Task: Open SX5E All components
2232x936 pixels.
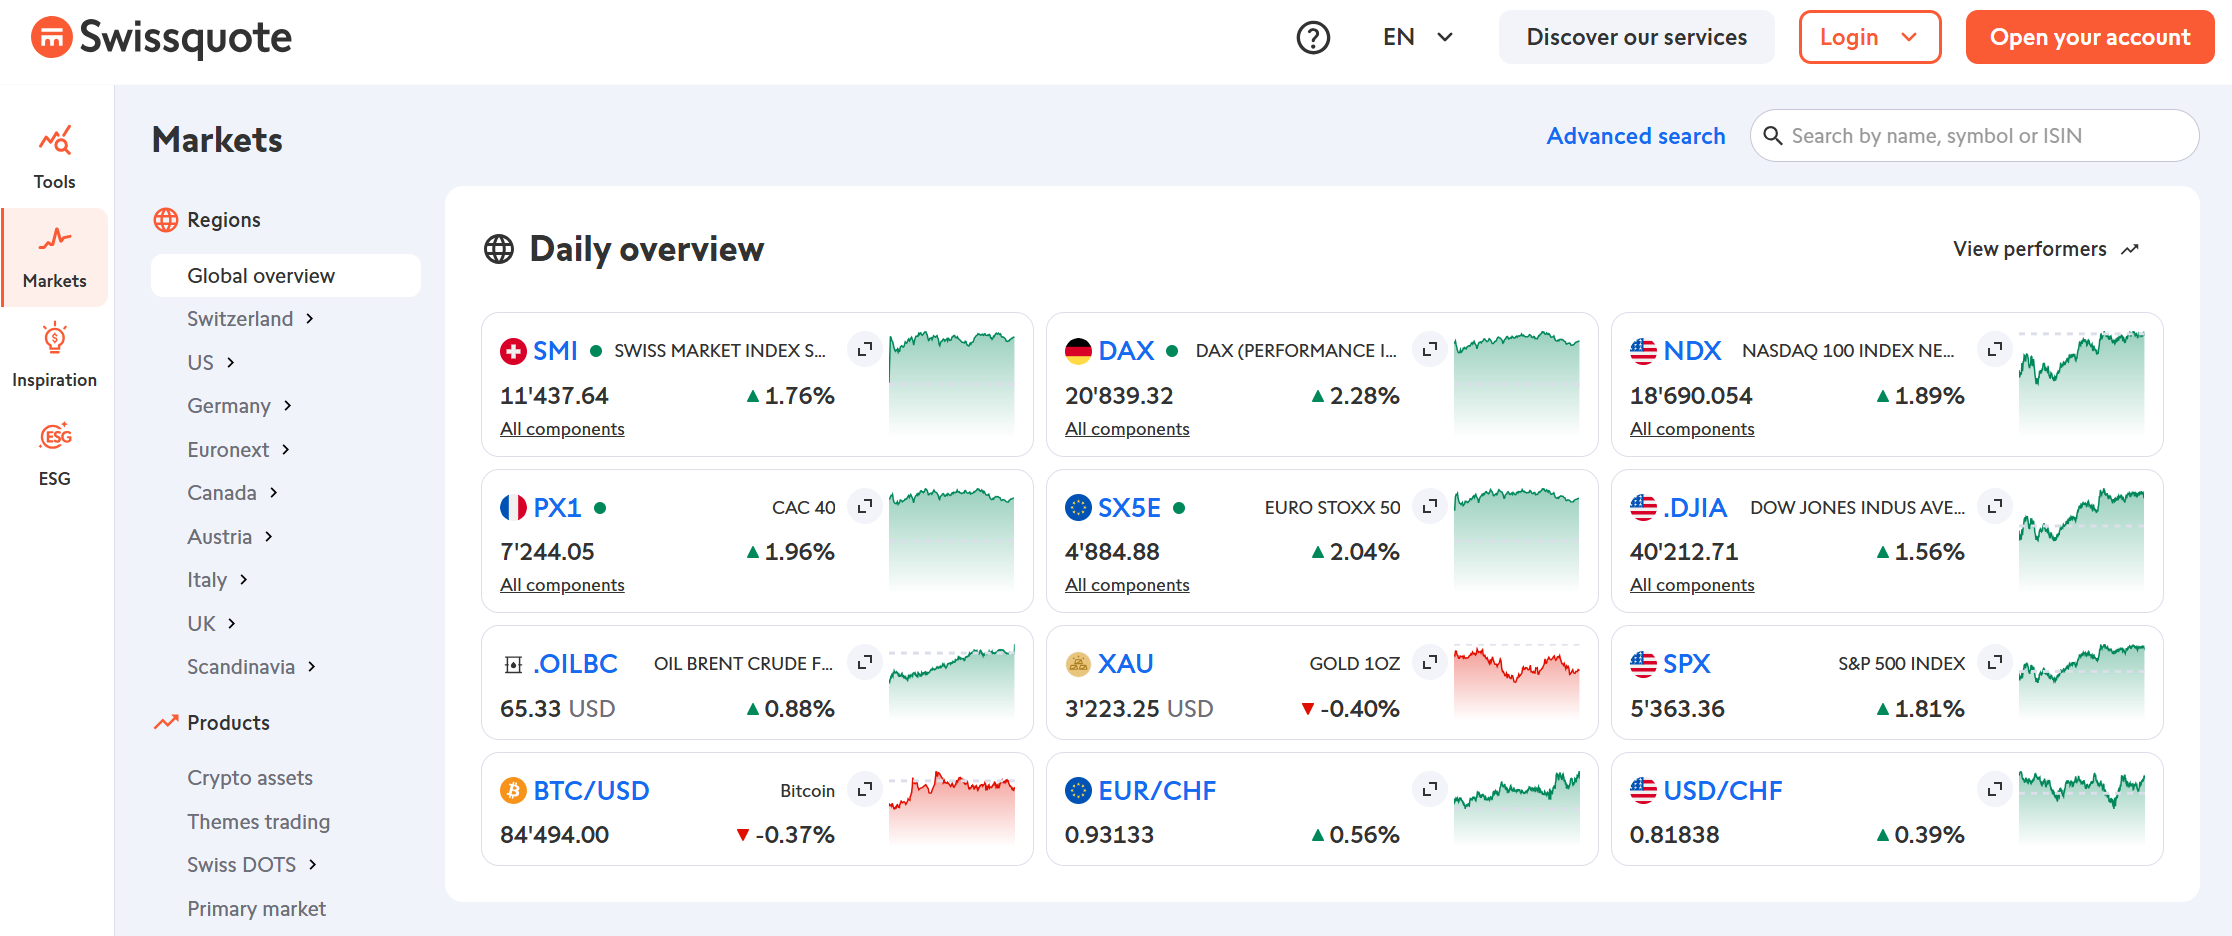Action: pos(1127,585)
